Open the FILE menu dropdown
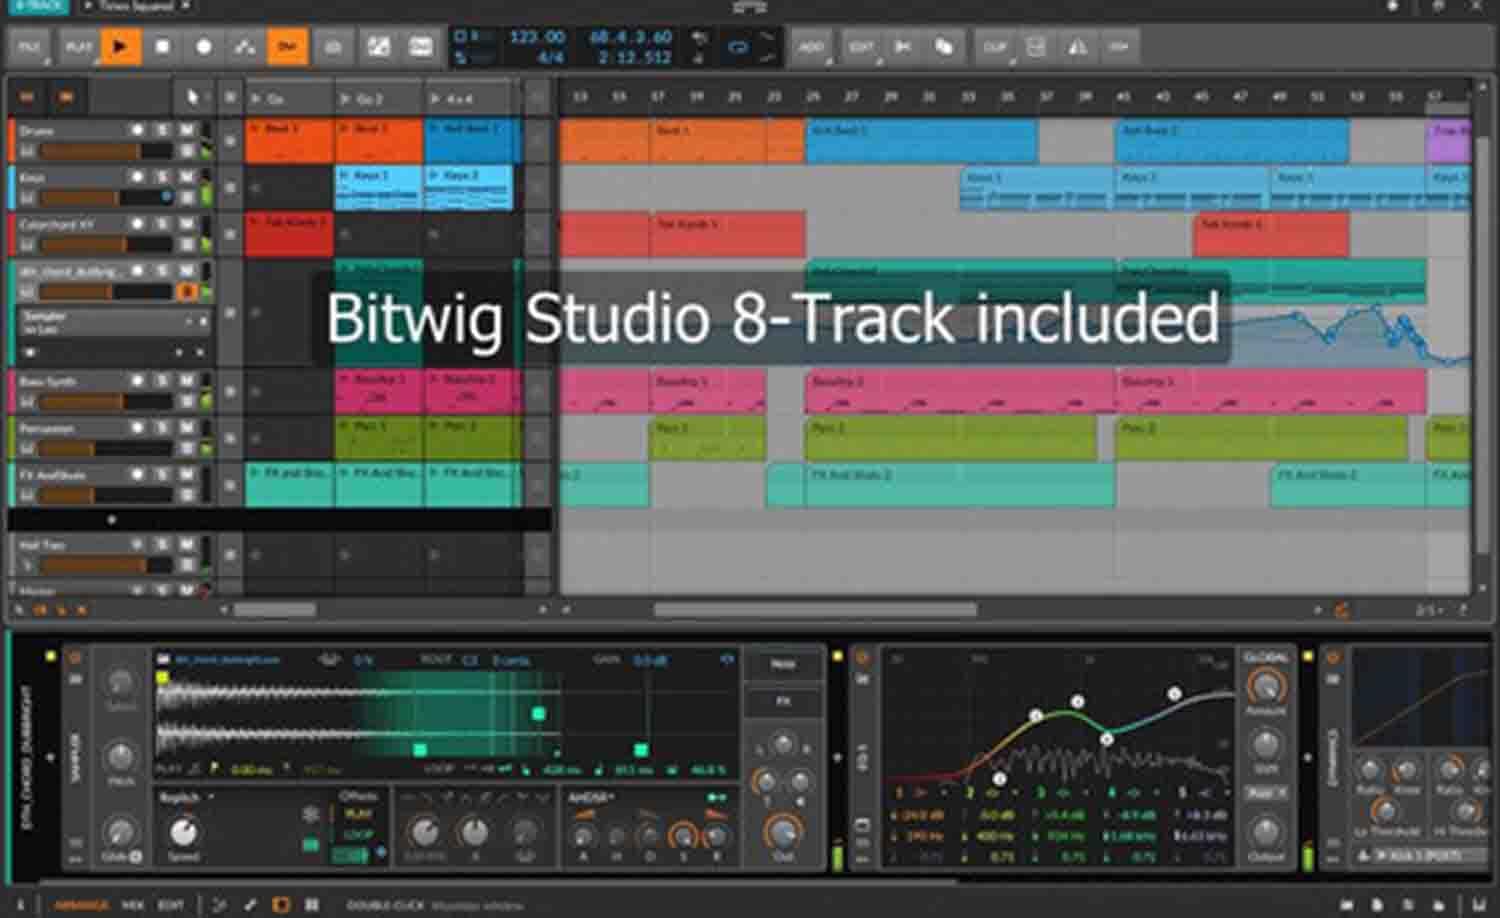This screenshot has width=1500, height=918. (29, 47)
